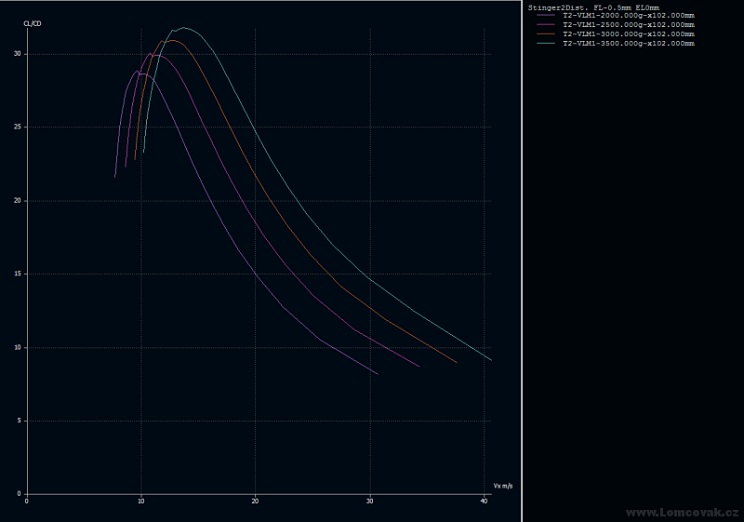Screen dimensions: 744x522
Task: Click the y-axis tick value 25
Action: point(18,127)
